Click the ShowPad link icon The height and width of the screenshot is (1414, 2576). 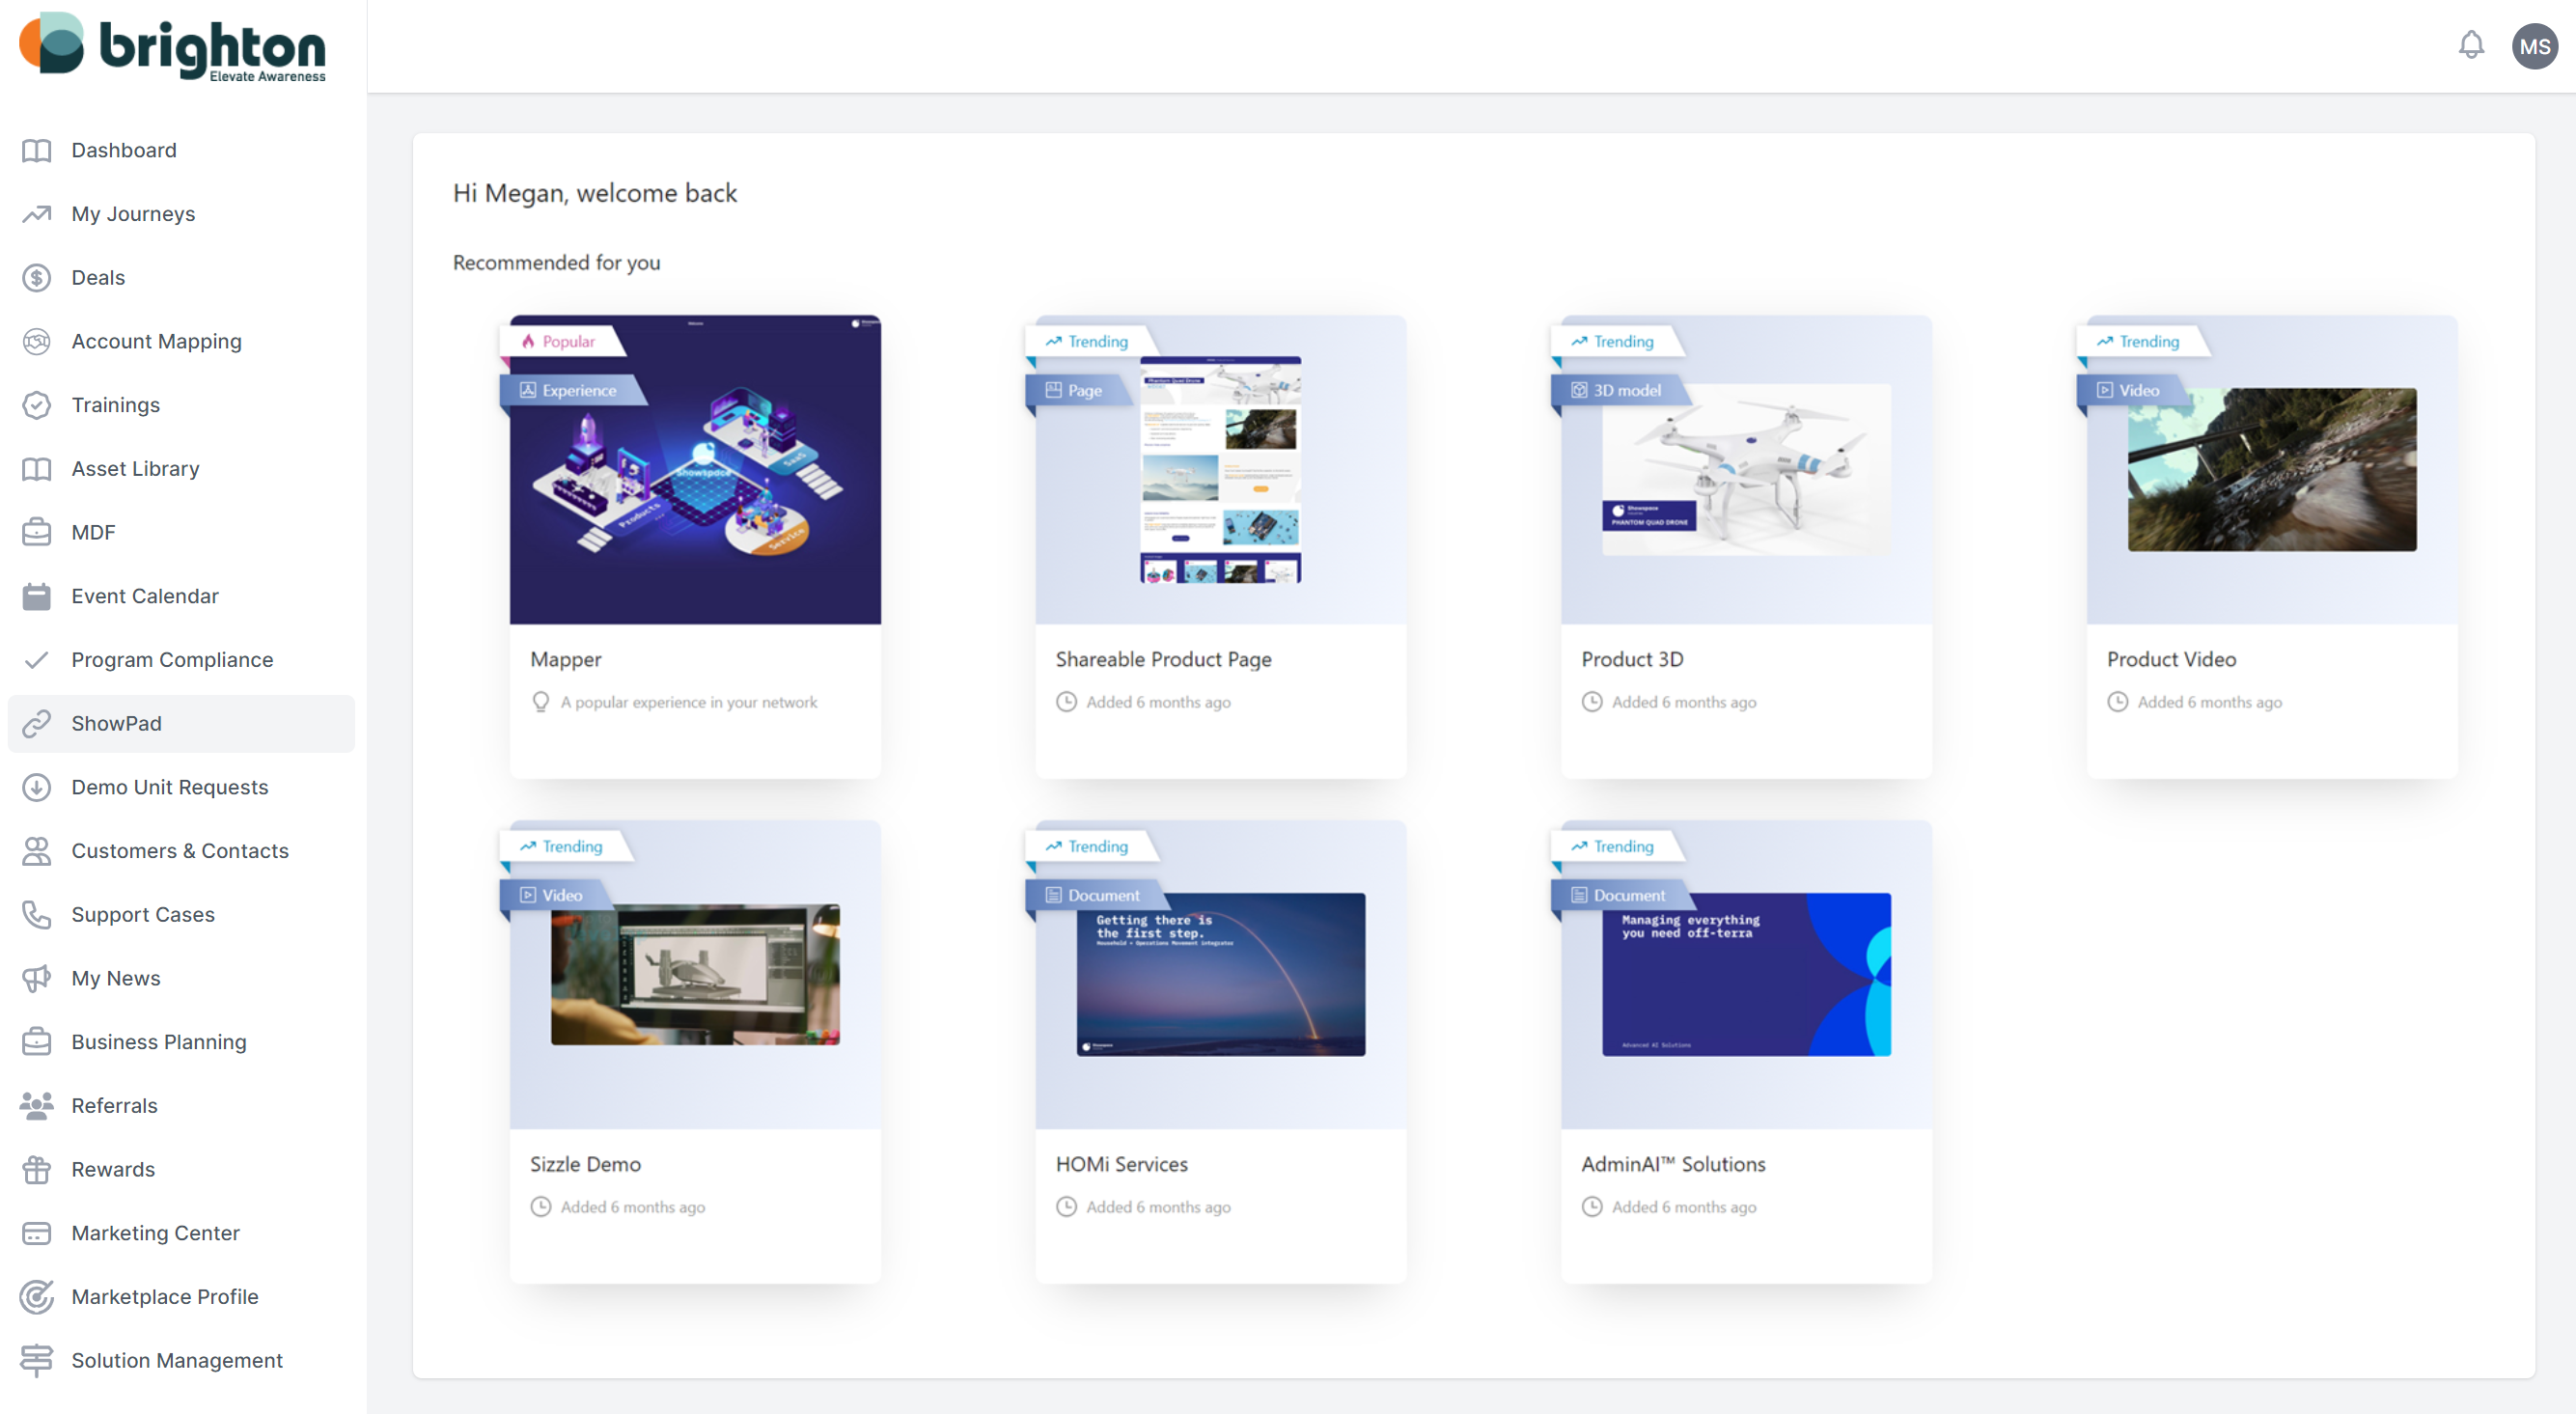point(36,723)
